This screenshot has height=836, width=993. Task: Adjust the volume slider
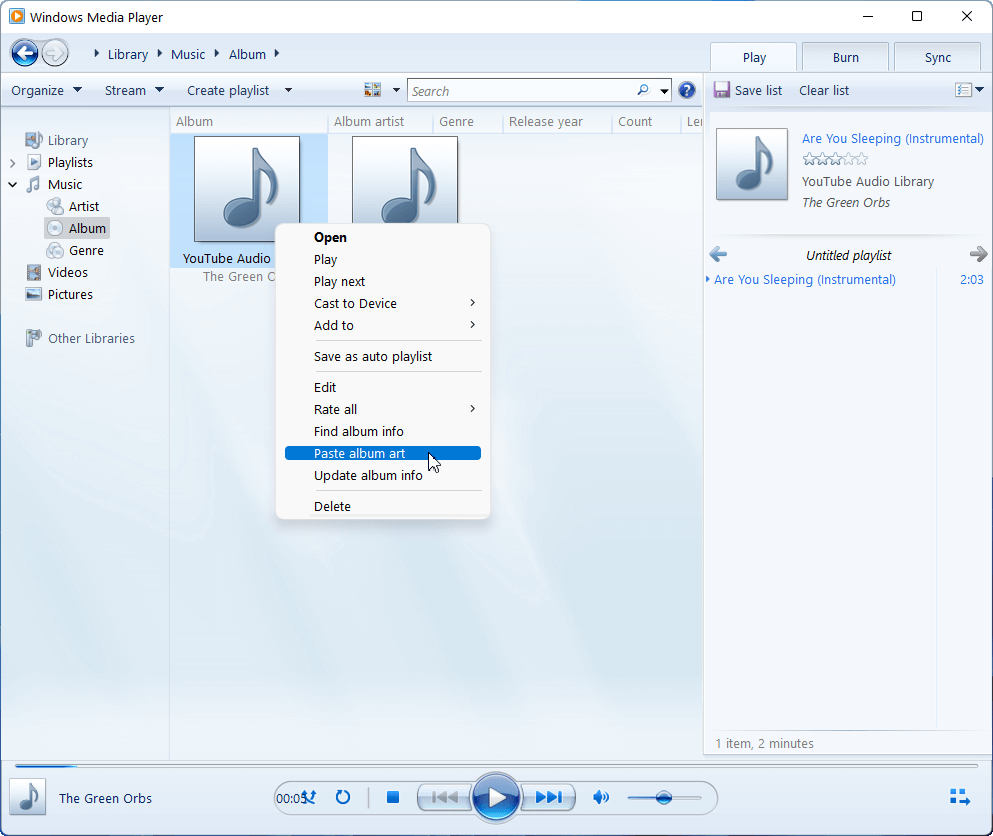664,797
